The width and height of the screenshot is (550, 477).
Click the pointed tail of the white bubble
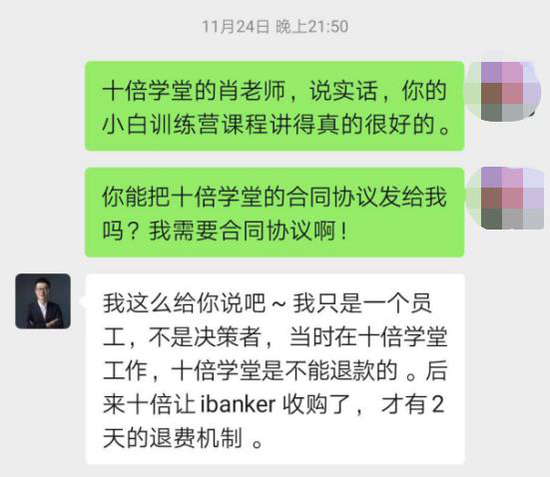[x=83, y=301]
